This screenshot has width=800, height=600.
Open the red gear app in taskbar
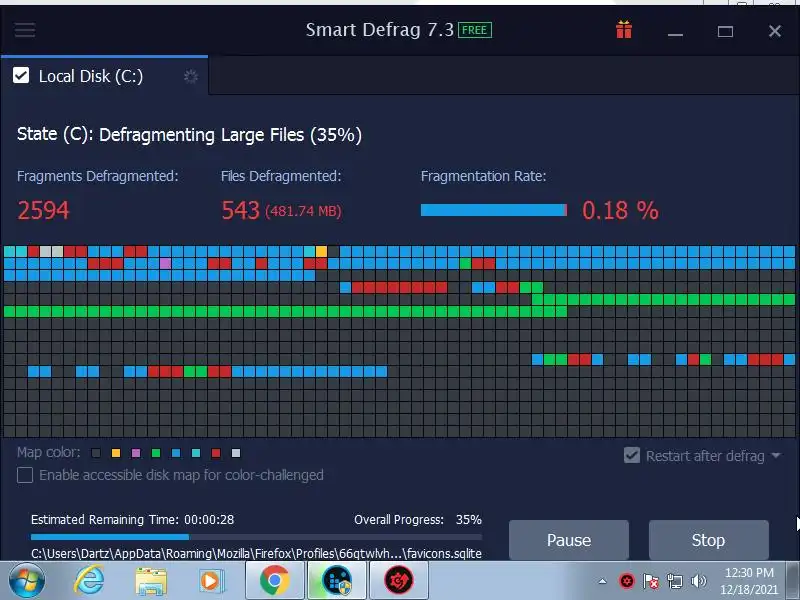tap(399, 581)
